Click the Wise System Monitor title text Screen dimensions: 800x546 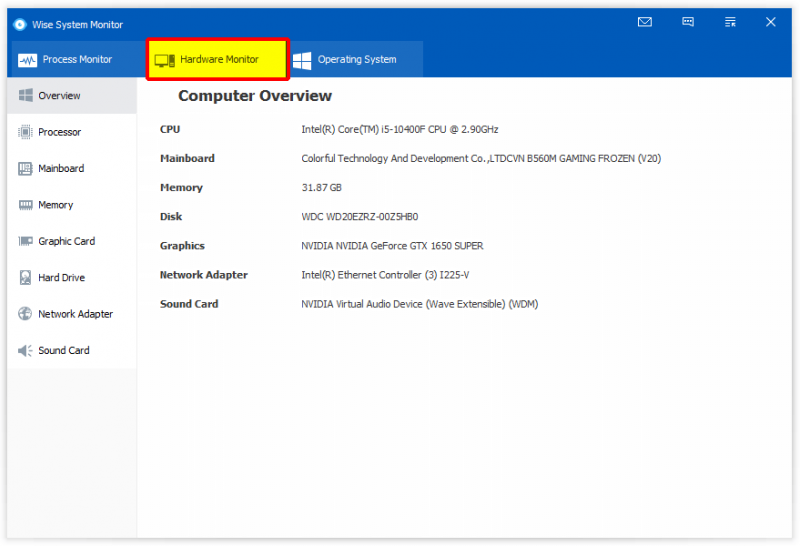pyautogui.click(x=78, y=24)
